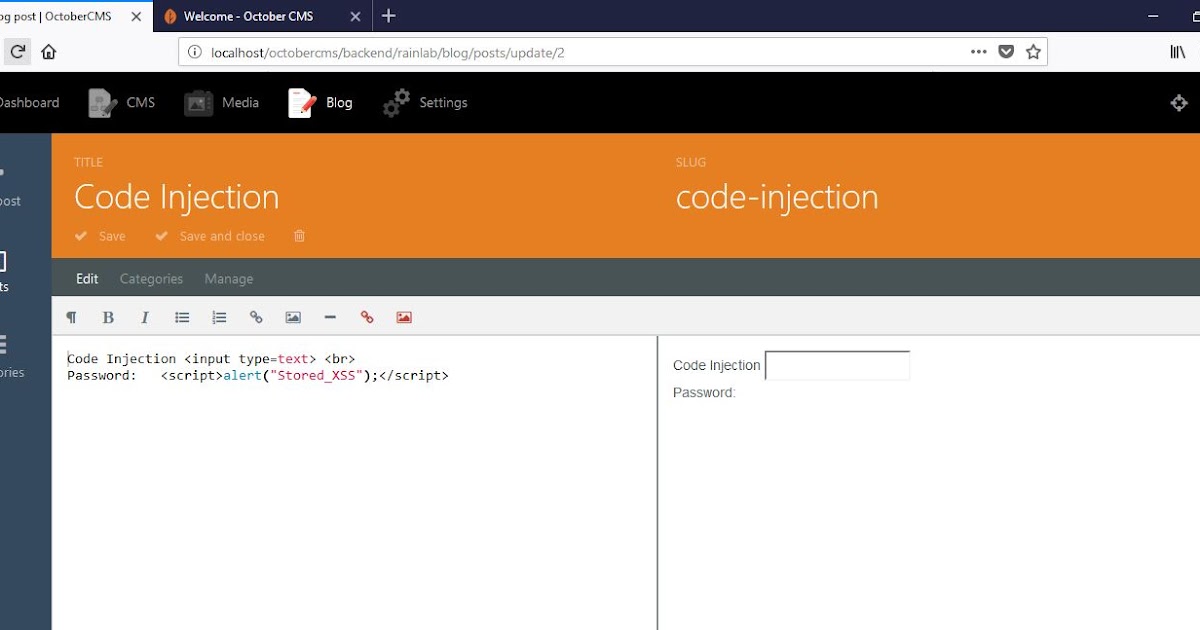Delete the post via the trash icon
This screenshot has height=630, width=1200.
[298, 236]
